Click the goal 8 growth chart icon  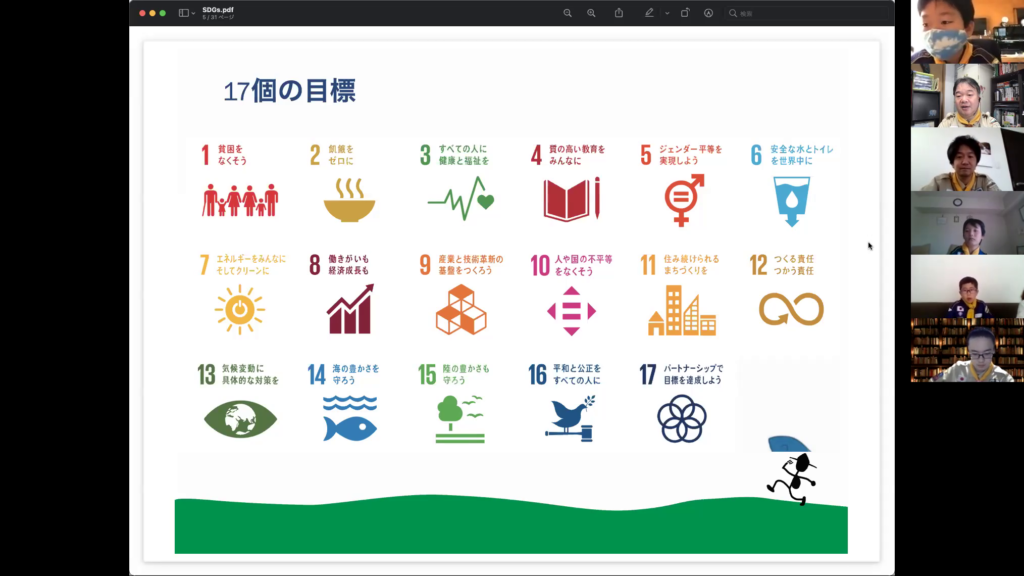point(350,309)
